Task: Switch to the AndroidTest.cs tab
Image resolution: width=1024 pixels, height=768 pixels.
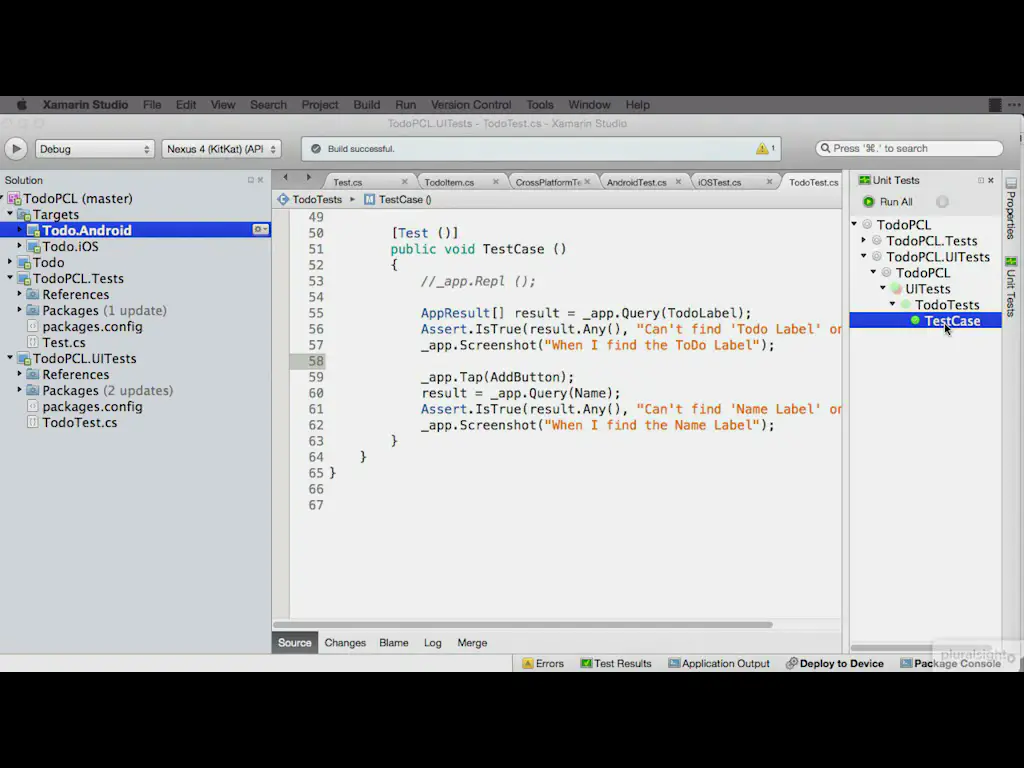Action: click(636, 182)
